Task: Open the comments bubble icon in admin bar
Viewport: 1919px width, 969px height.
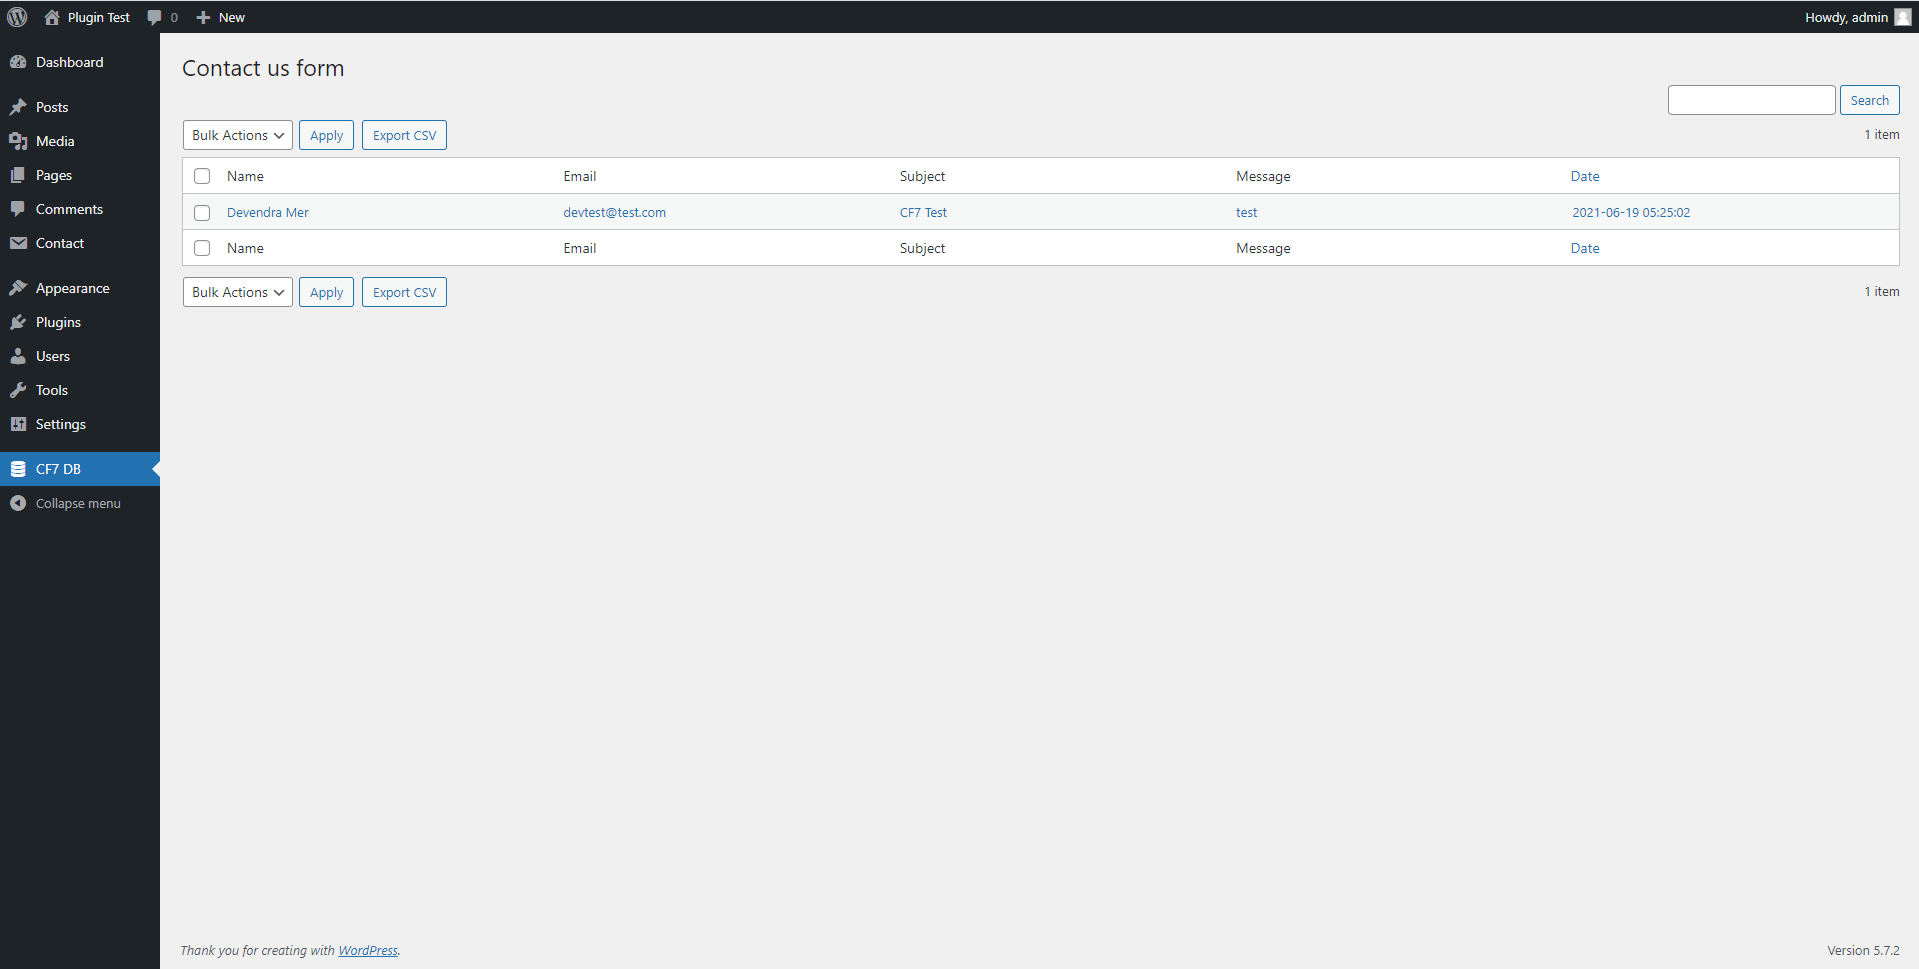Action: tap(154, 17)
